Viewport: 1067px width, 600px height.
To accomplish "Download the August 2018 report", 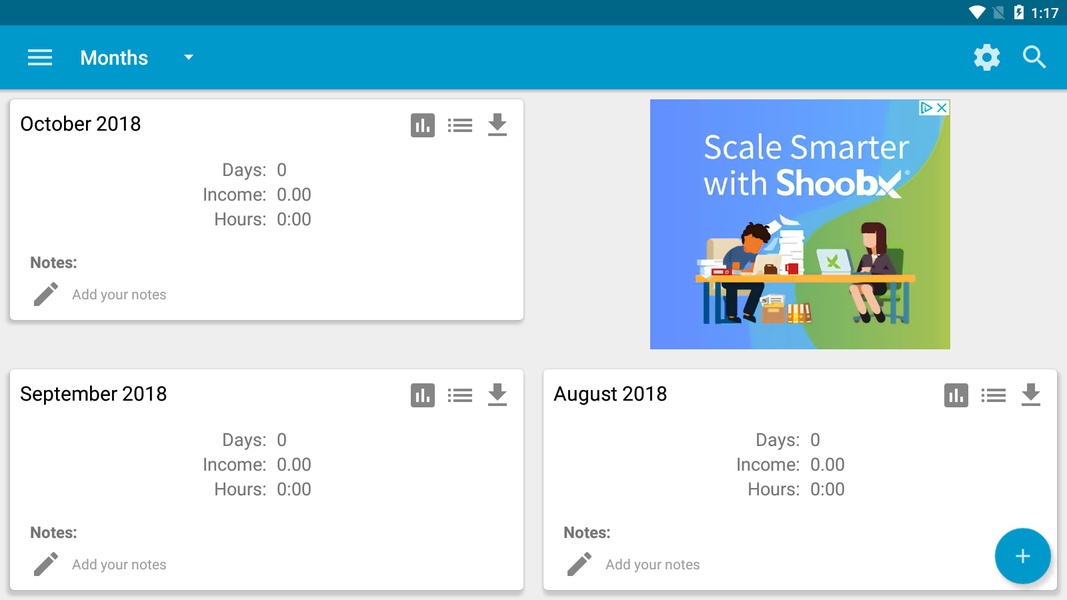I will pos(1031,395).
